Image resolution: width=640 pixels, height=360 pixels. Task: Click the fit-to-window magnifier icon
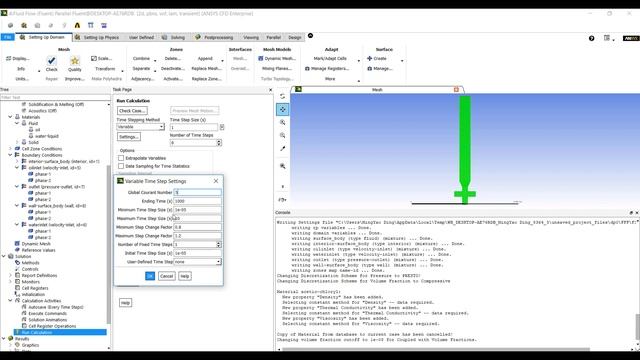(x=282, y=166)
